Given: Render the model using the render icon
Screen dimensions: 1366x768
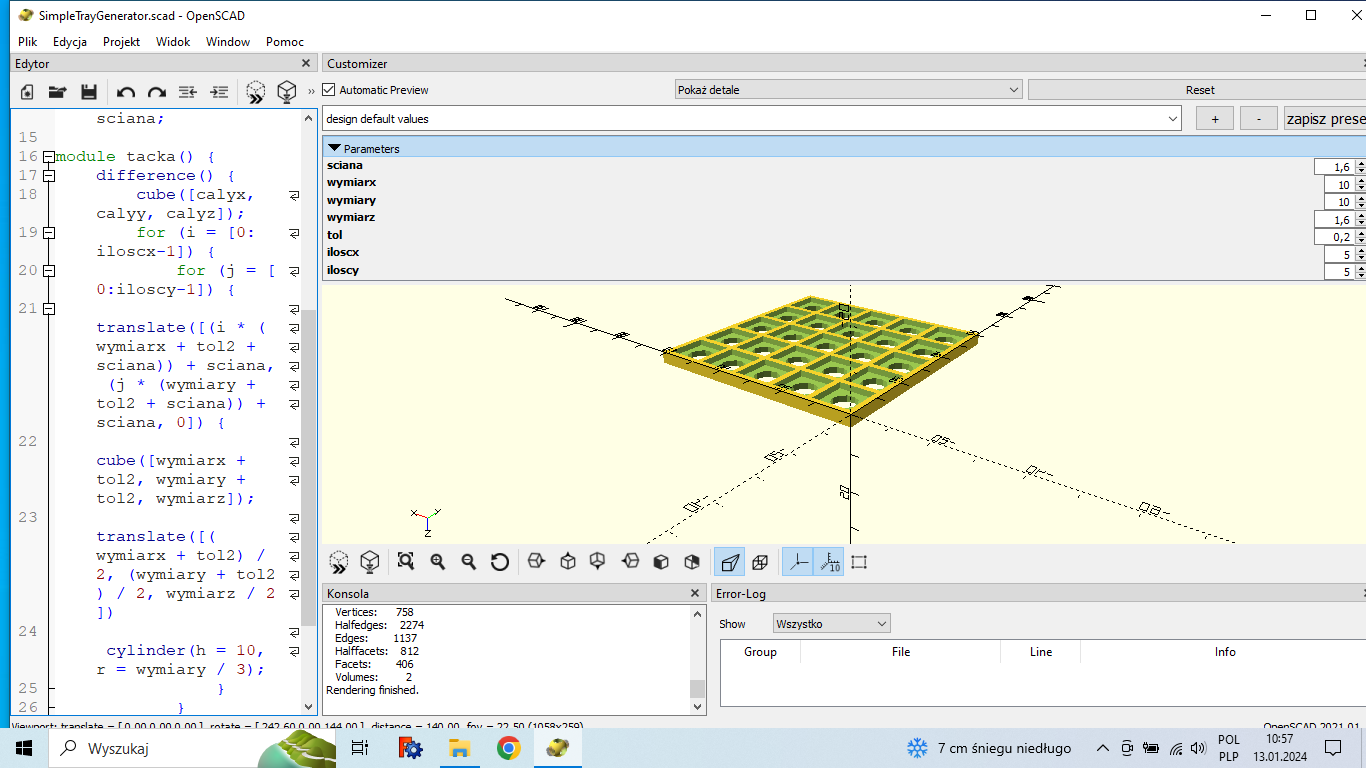Looking at the screenshot, I should (370, 561).
